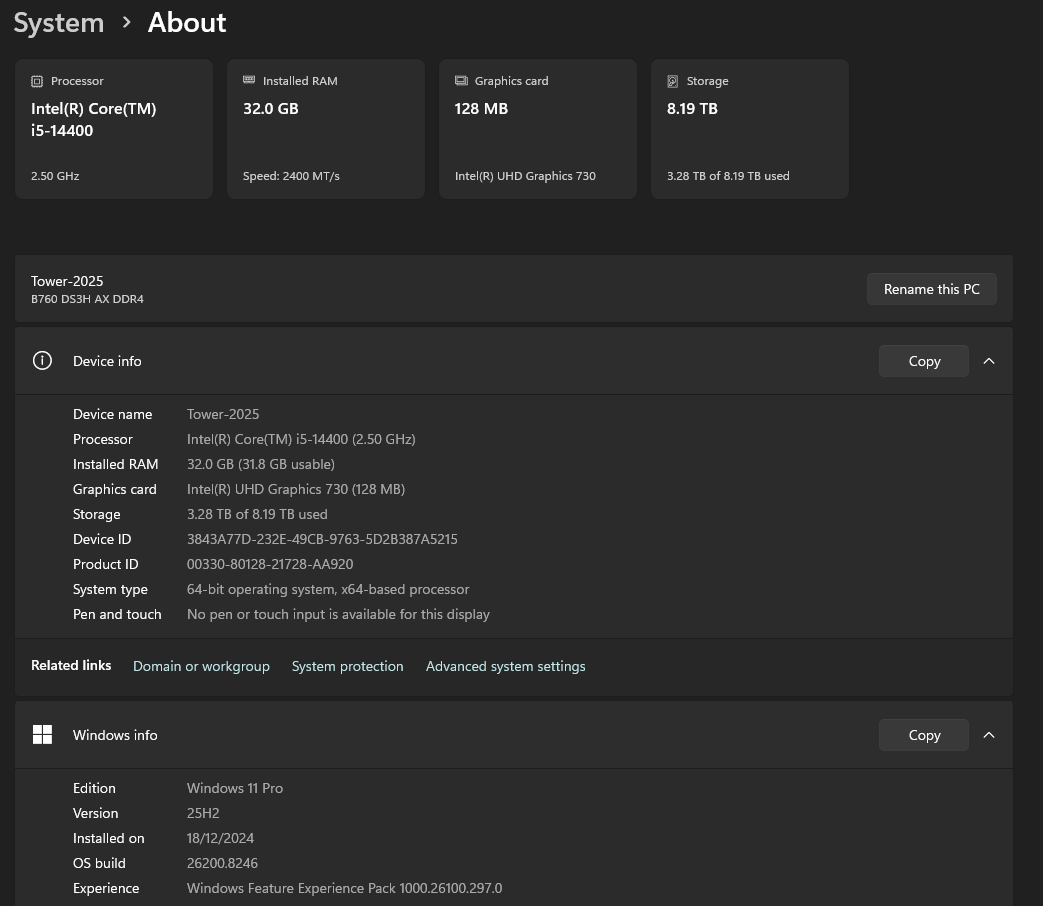Copy the Windows info details
Image resolution: width=1043 pixels, height=906 pixels.
click(x=924, y=735)
